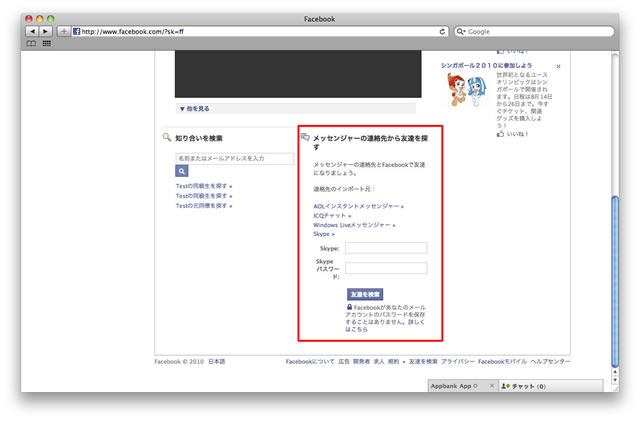The width and height of the screenshot is (640, 421).
Task: Click the scrollbar down arrow
Action: [615, 380]
